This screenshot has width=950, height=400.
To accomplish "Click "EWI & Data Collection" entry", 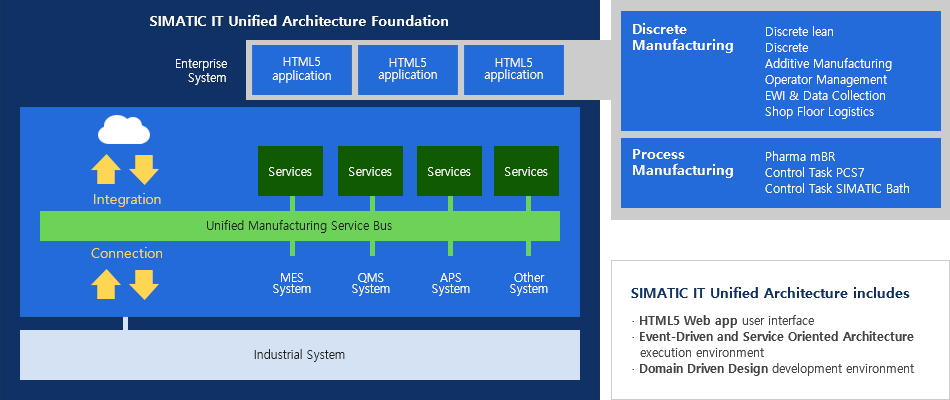I will (825, 96).
